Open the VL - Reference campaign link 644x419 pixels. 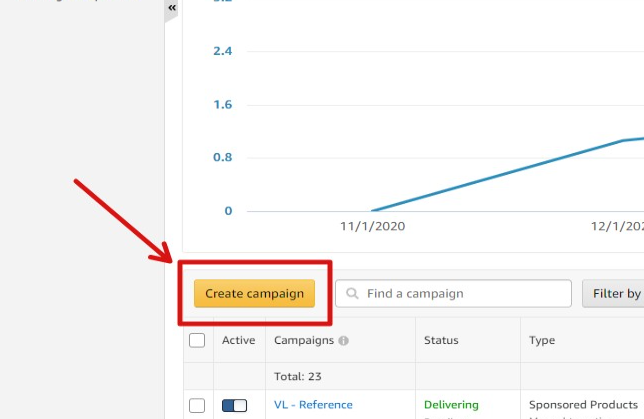313,405
